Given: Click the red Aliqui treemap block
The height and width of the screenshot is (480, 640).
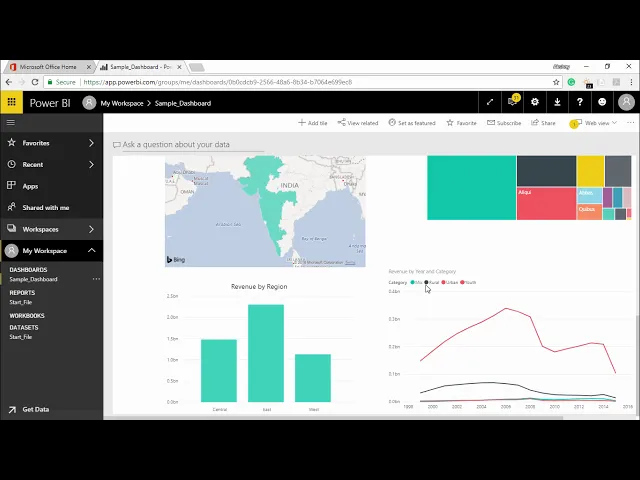Looking at the screenshot, I should coord(546,204).
